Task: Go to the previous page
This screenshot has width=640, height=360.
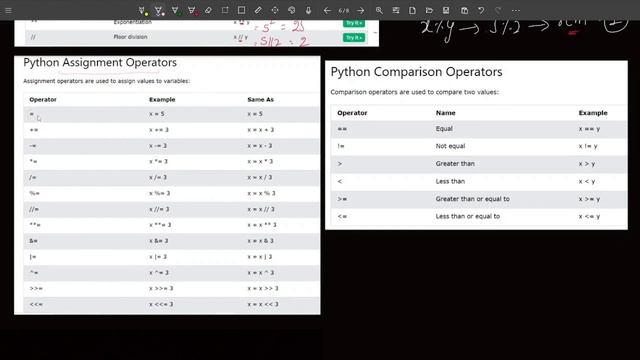Action: [x=327, y=10]
